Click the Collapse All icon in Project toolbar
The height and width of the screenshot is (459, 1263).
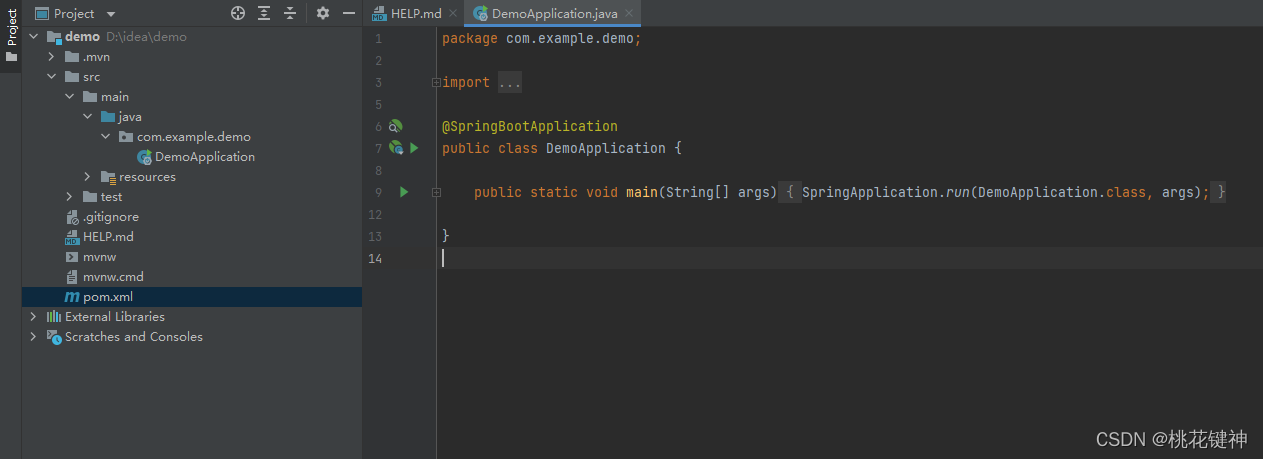(290, 13)
